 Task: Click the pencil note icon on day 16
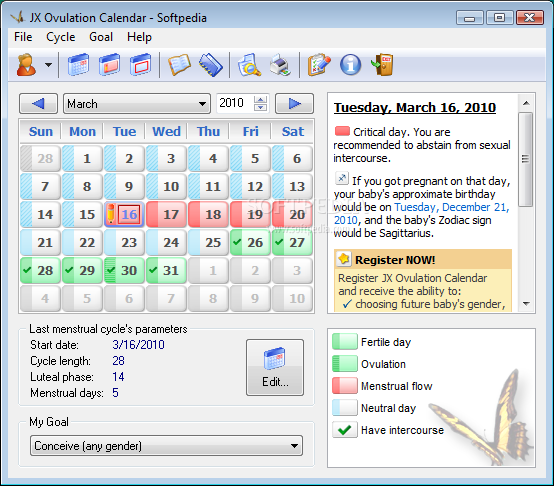111,214
